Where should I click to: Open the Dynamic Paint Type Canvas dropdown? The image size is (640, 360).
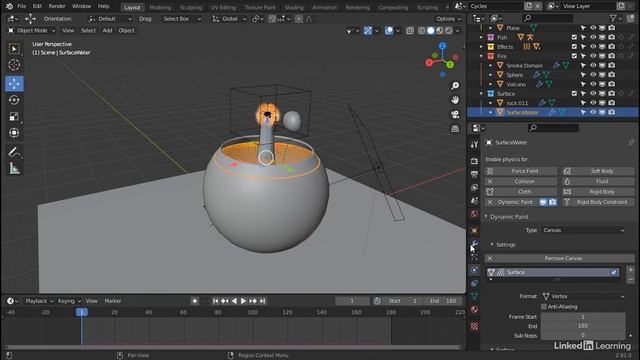click(583, 230)
